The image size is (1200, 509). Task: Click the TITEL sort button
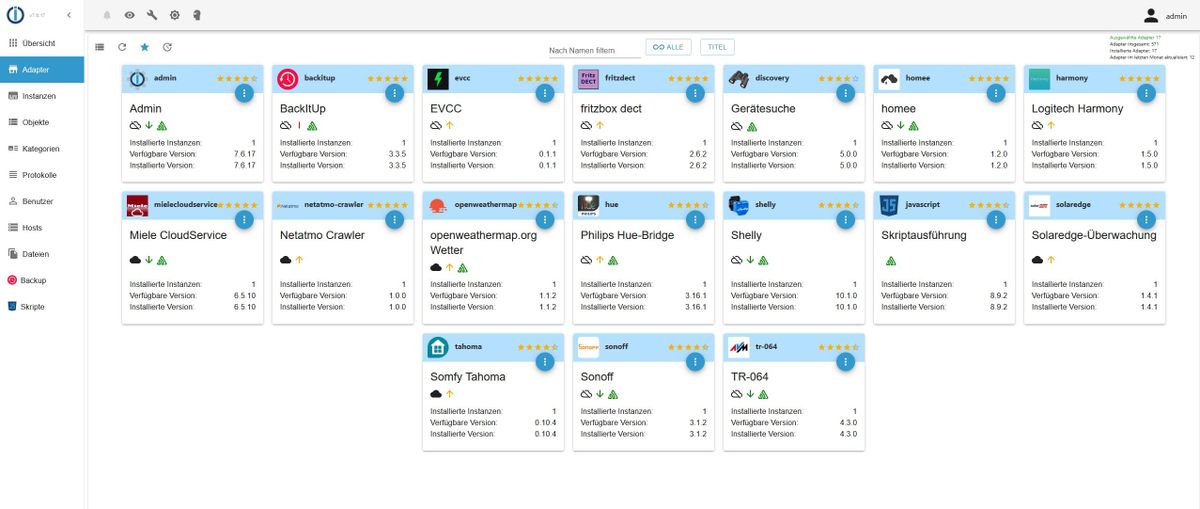point(717,47)
